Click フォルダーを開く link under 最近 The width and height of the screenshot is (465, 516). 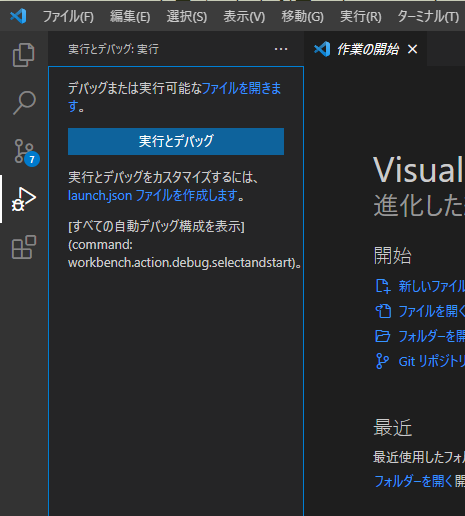[413, 481]
